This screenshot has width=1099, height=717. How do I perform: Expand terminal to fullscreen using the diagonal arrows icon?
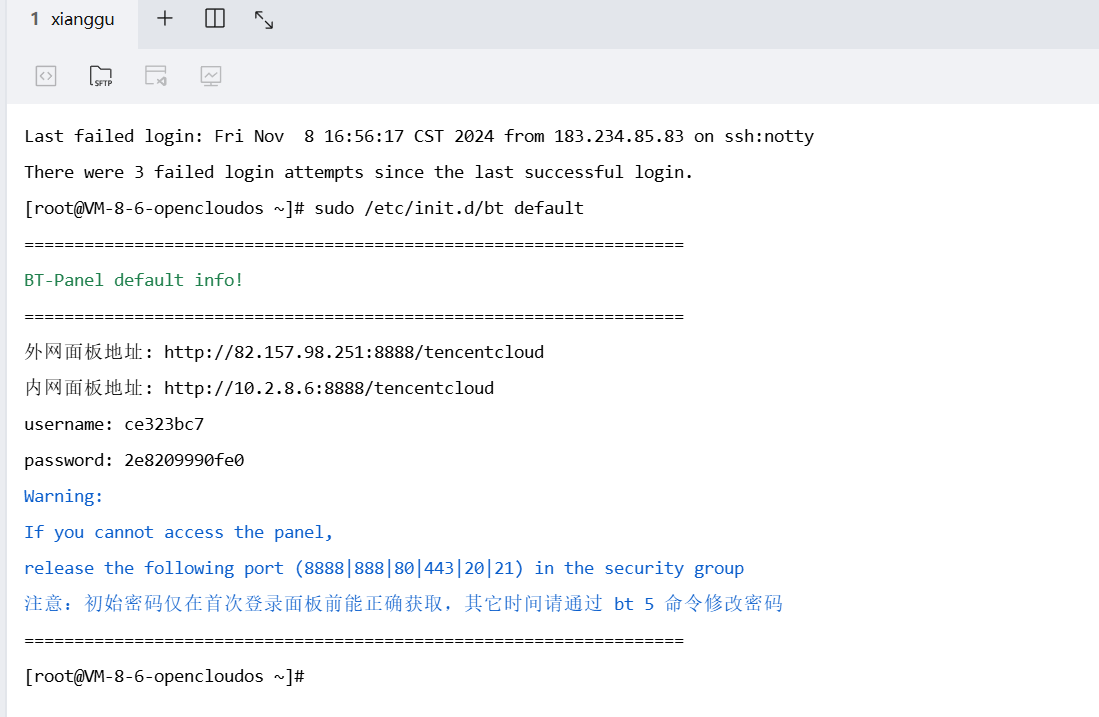[264, 20]
